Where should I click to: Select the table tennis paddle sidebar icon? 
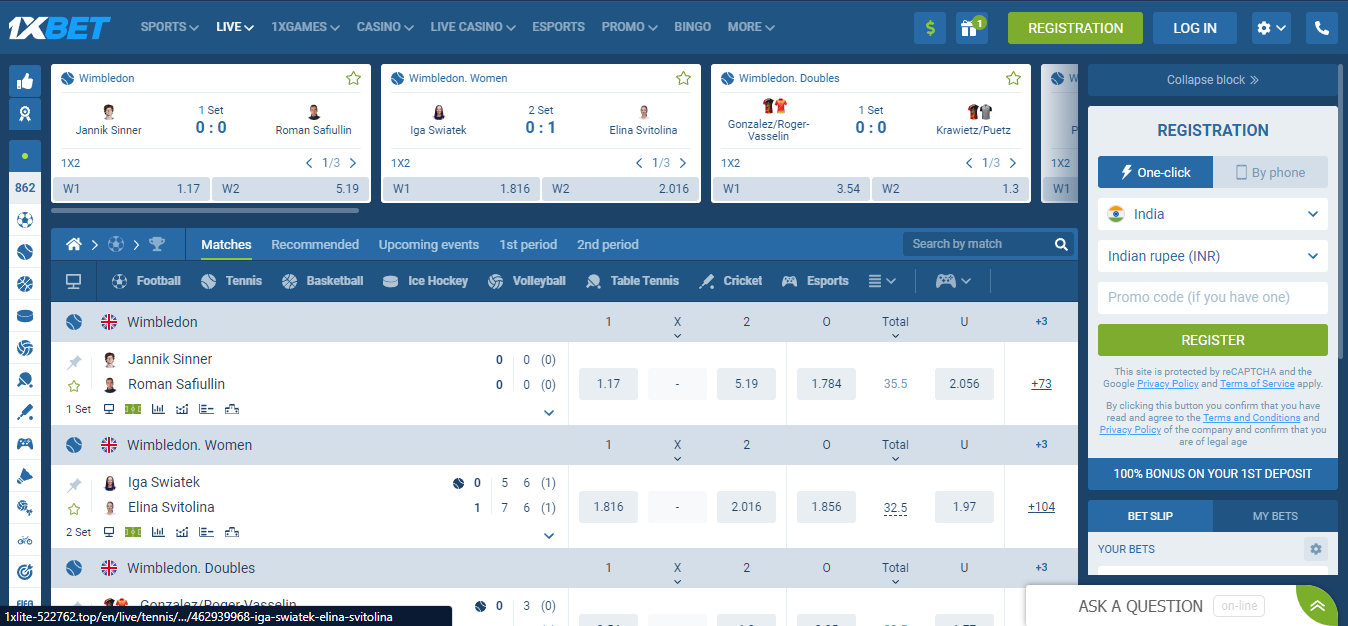(25, 380)
